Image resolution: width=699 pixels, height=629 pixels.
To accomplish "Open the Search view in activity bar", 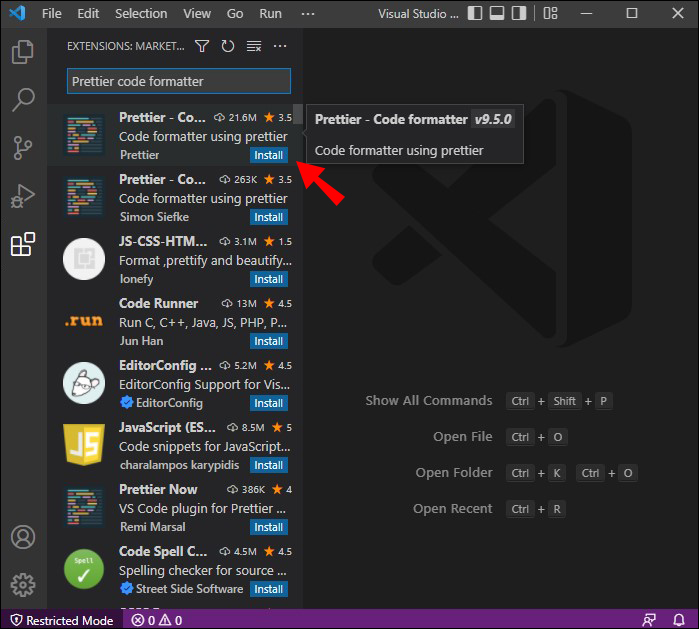I will click(23, 99).
